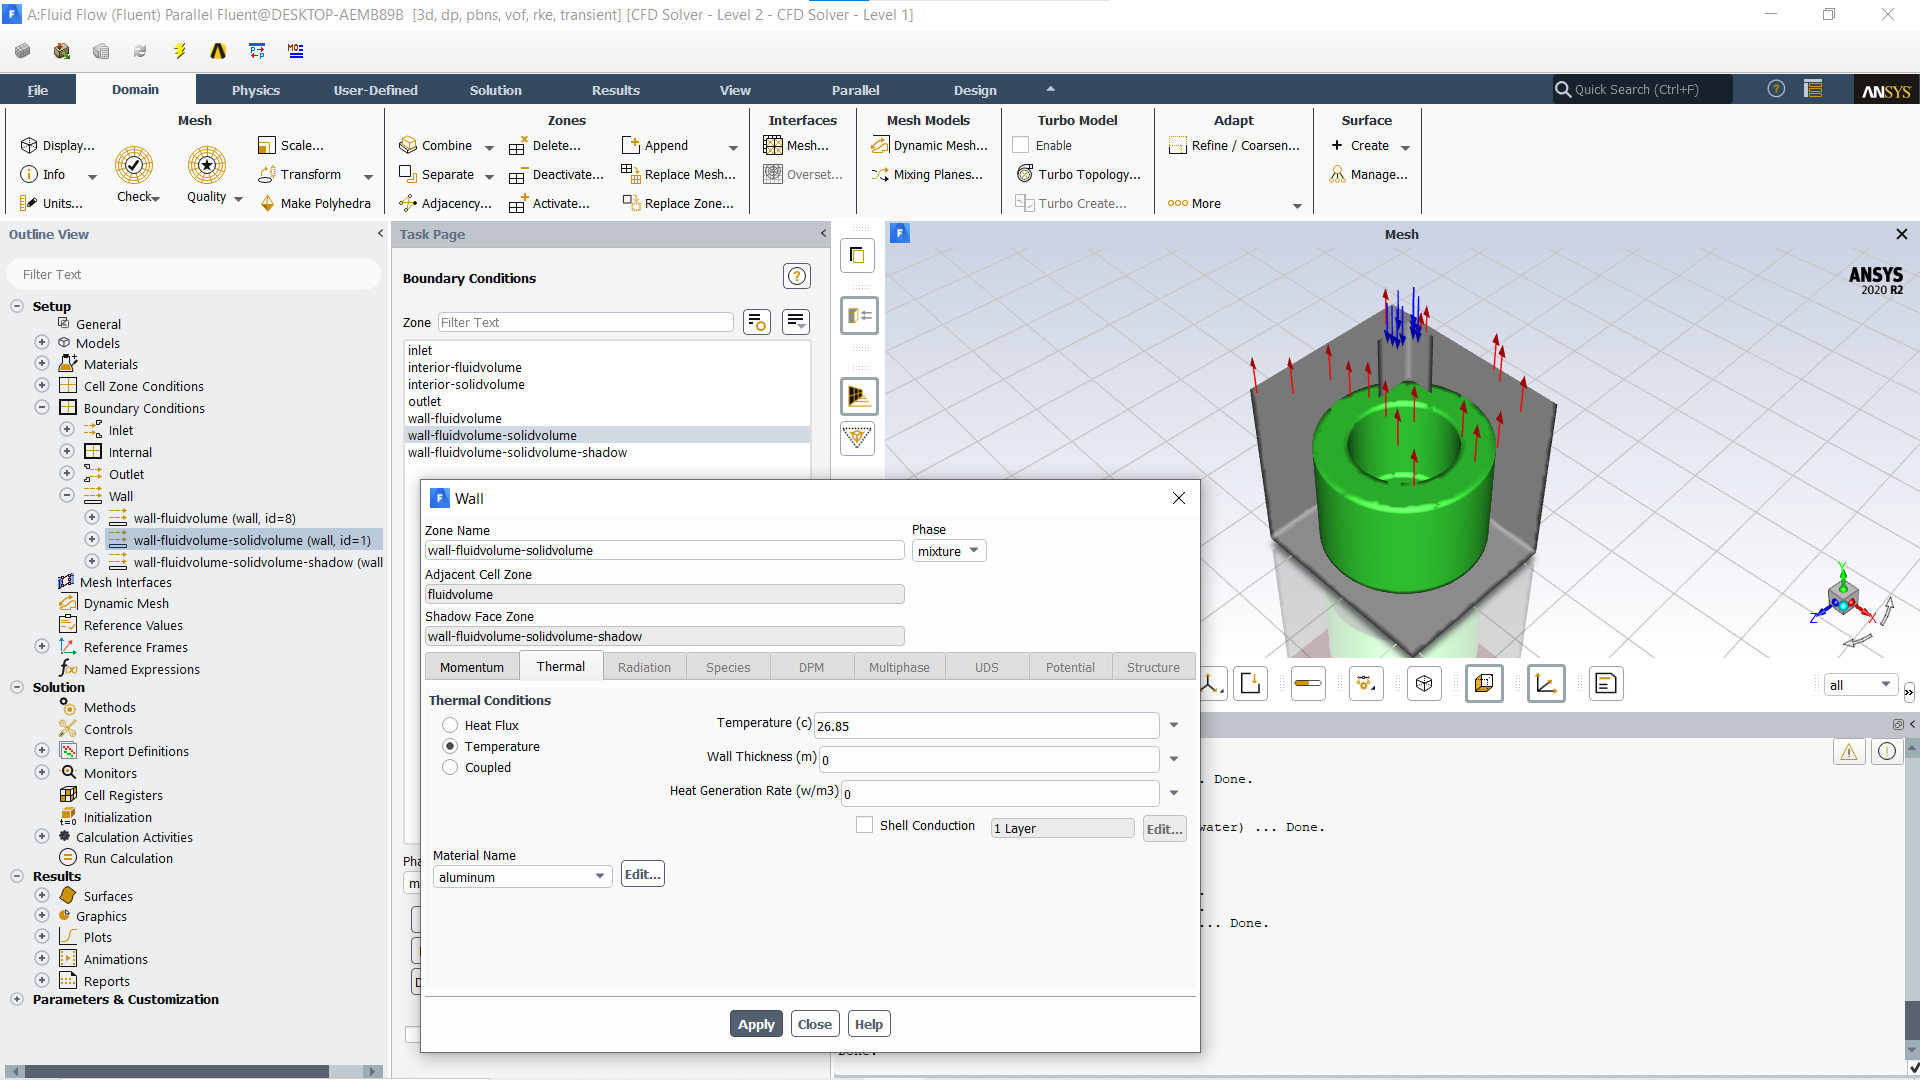Expand the Adapt More dropdown
Viewport: 1920px width, 1080px height.
click(1298, 206)
